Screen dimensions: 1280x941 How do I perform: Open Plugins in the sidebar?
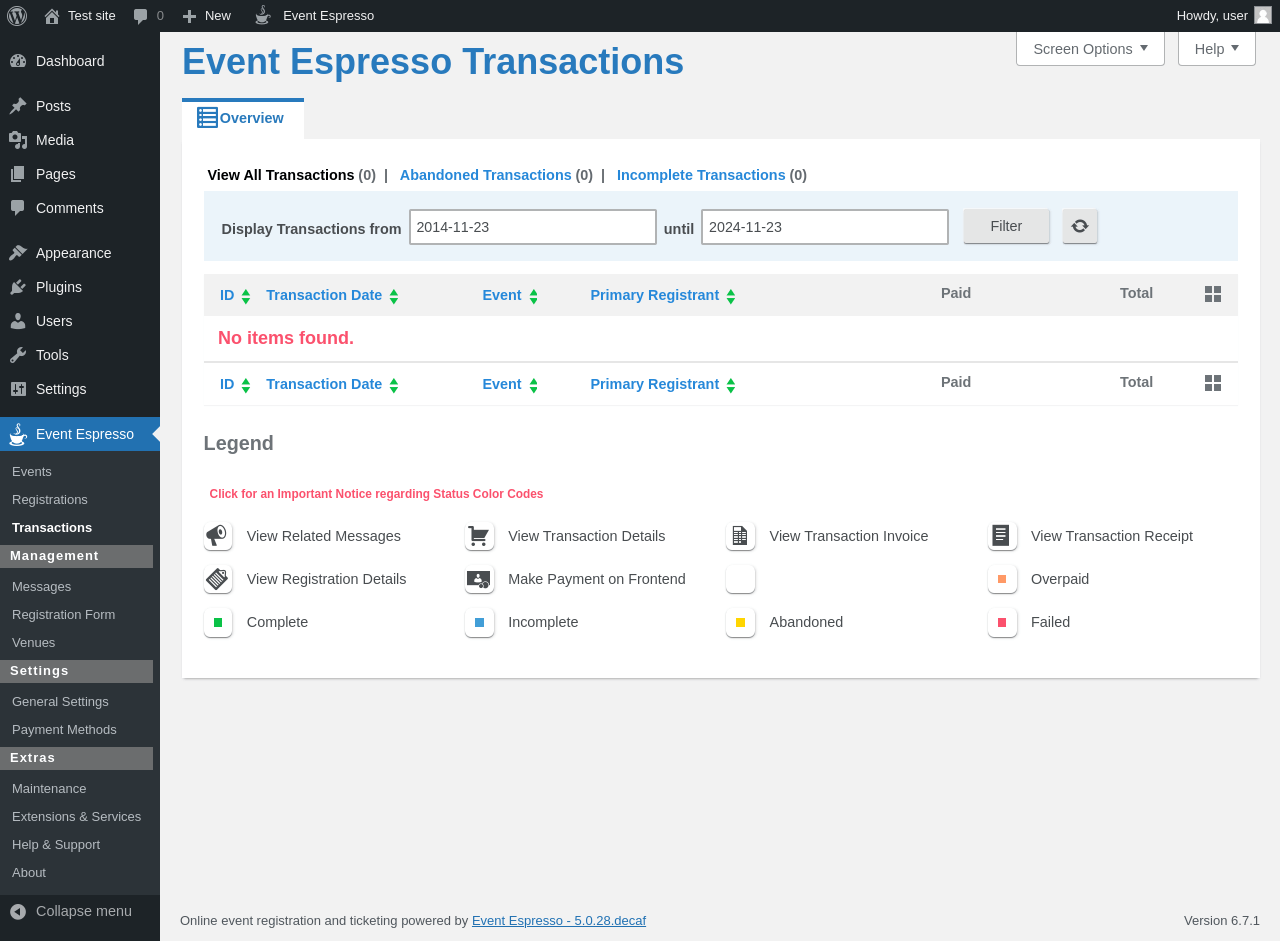(80, 287)
